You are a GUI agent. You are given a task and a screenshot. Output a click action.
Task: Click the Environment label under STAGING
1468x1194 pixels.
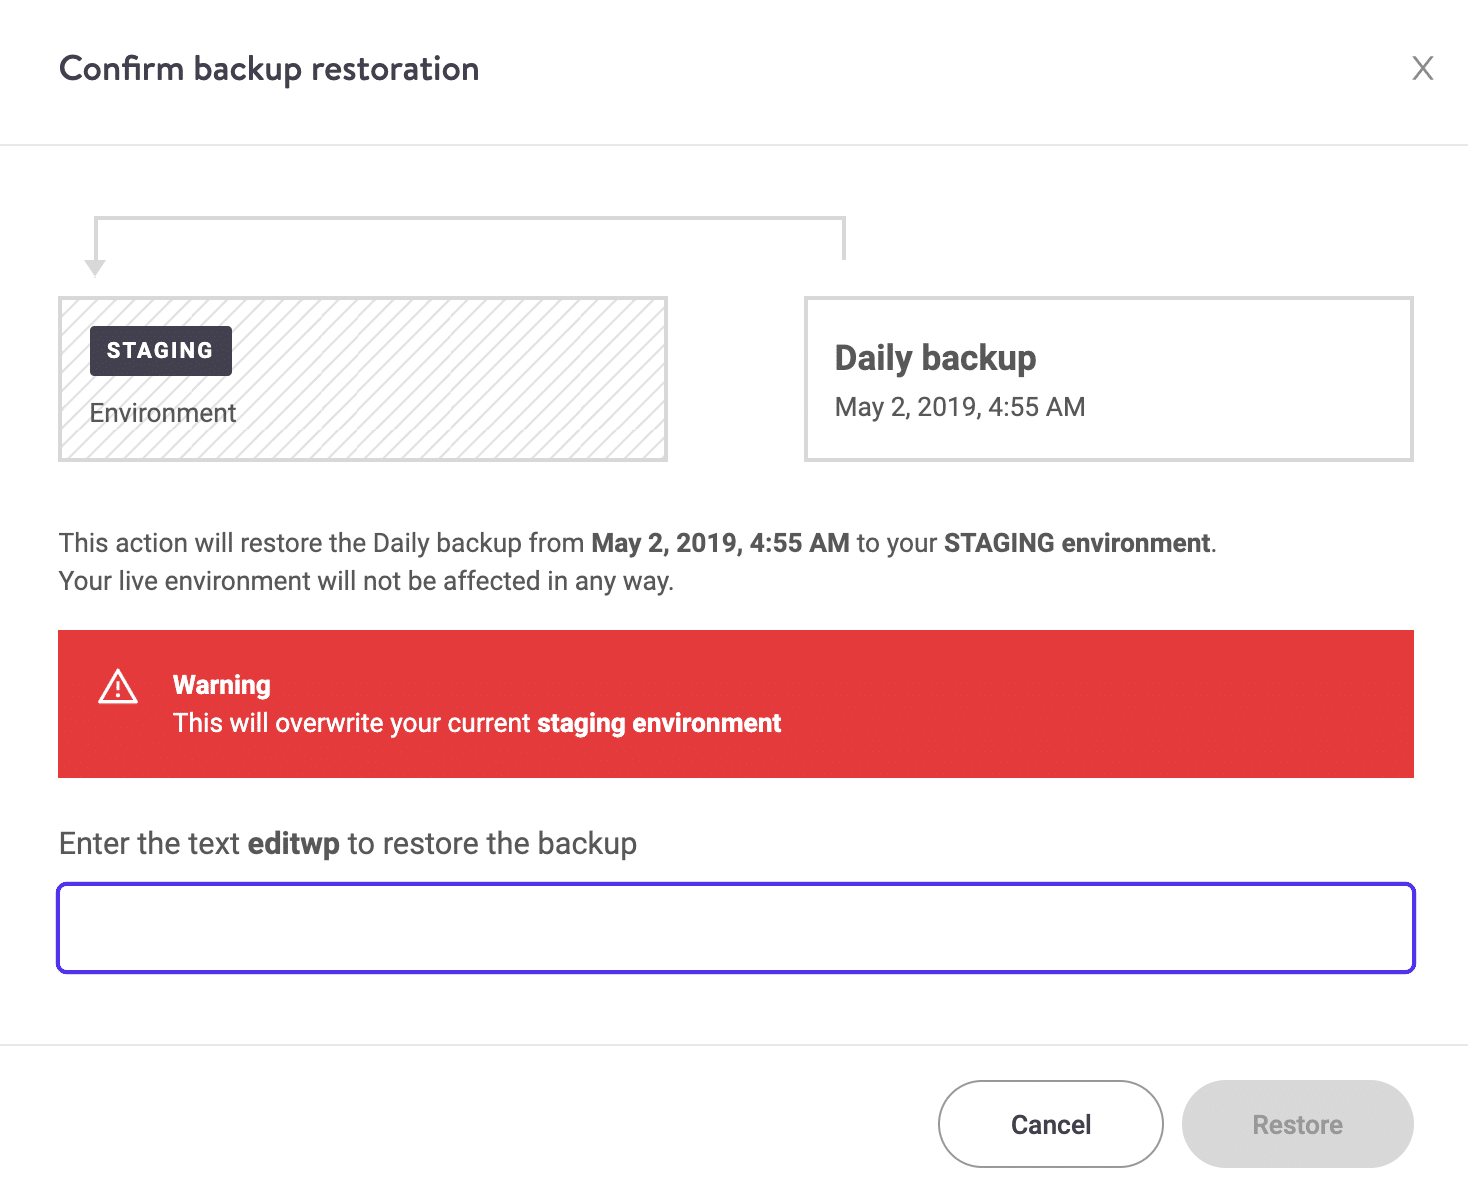tap(162, 412)
